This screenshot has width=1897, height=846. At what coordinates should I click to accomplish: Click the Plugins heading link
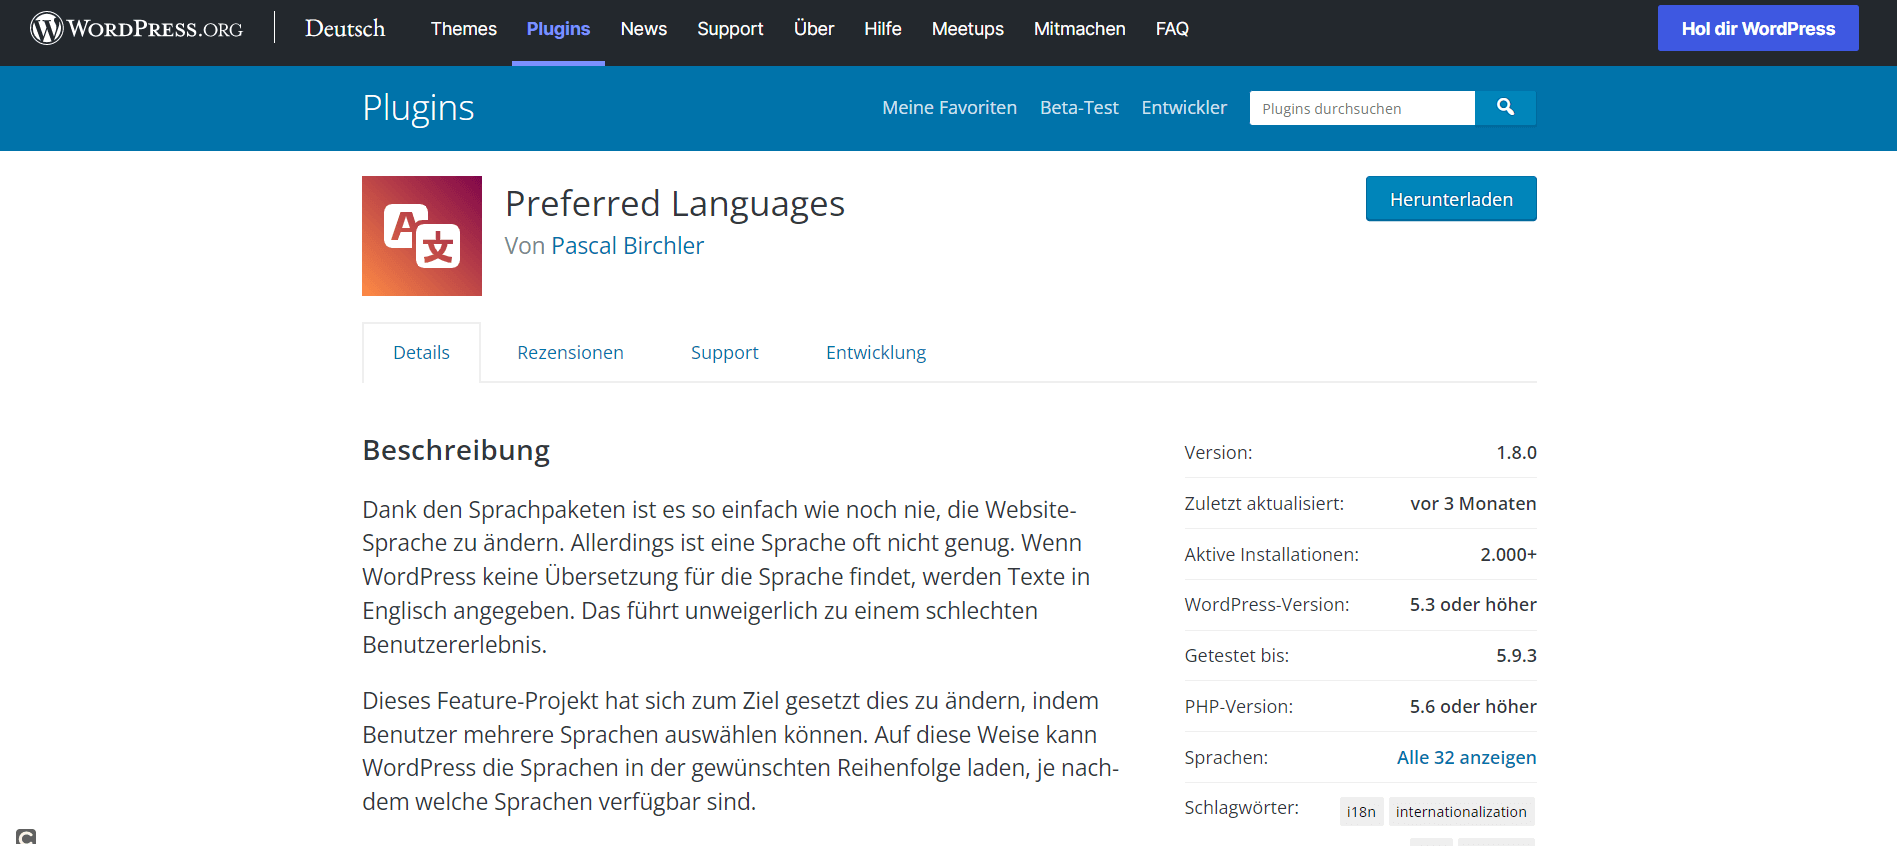tap(418, 108)
